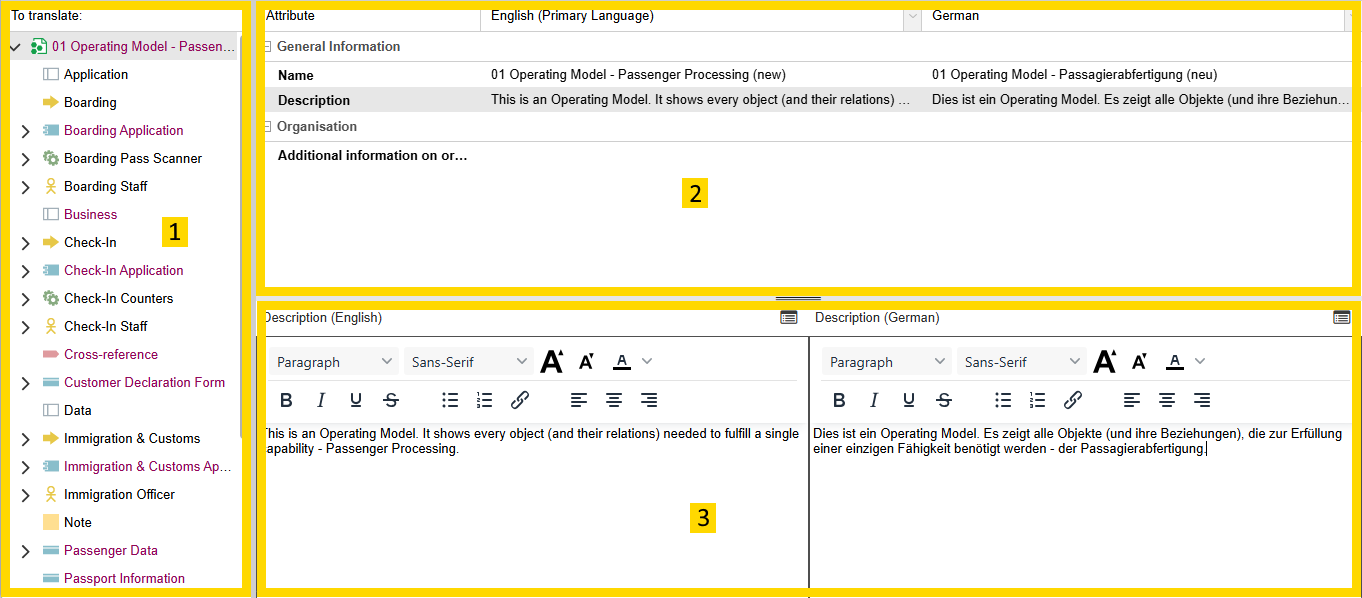The height and width of the screenshot is (598, 1362).
Task: Toggle strikethrough in the German description editor
Action: (x=943, y=399)
